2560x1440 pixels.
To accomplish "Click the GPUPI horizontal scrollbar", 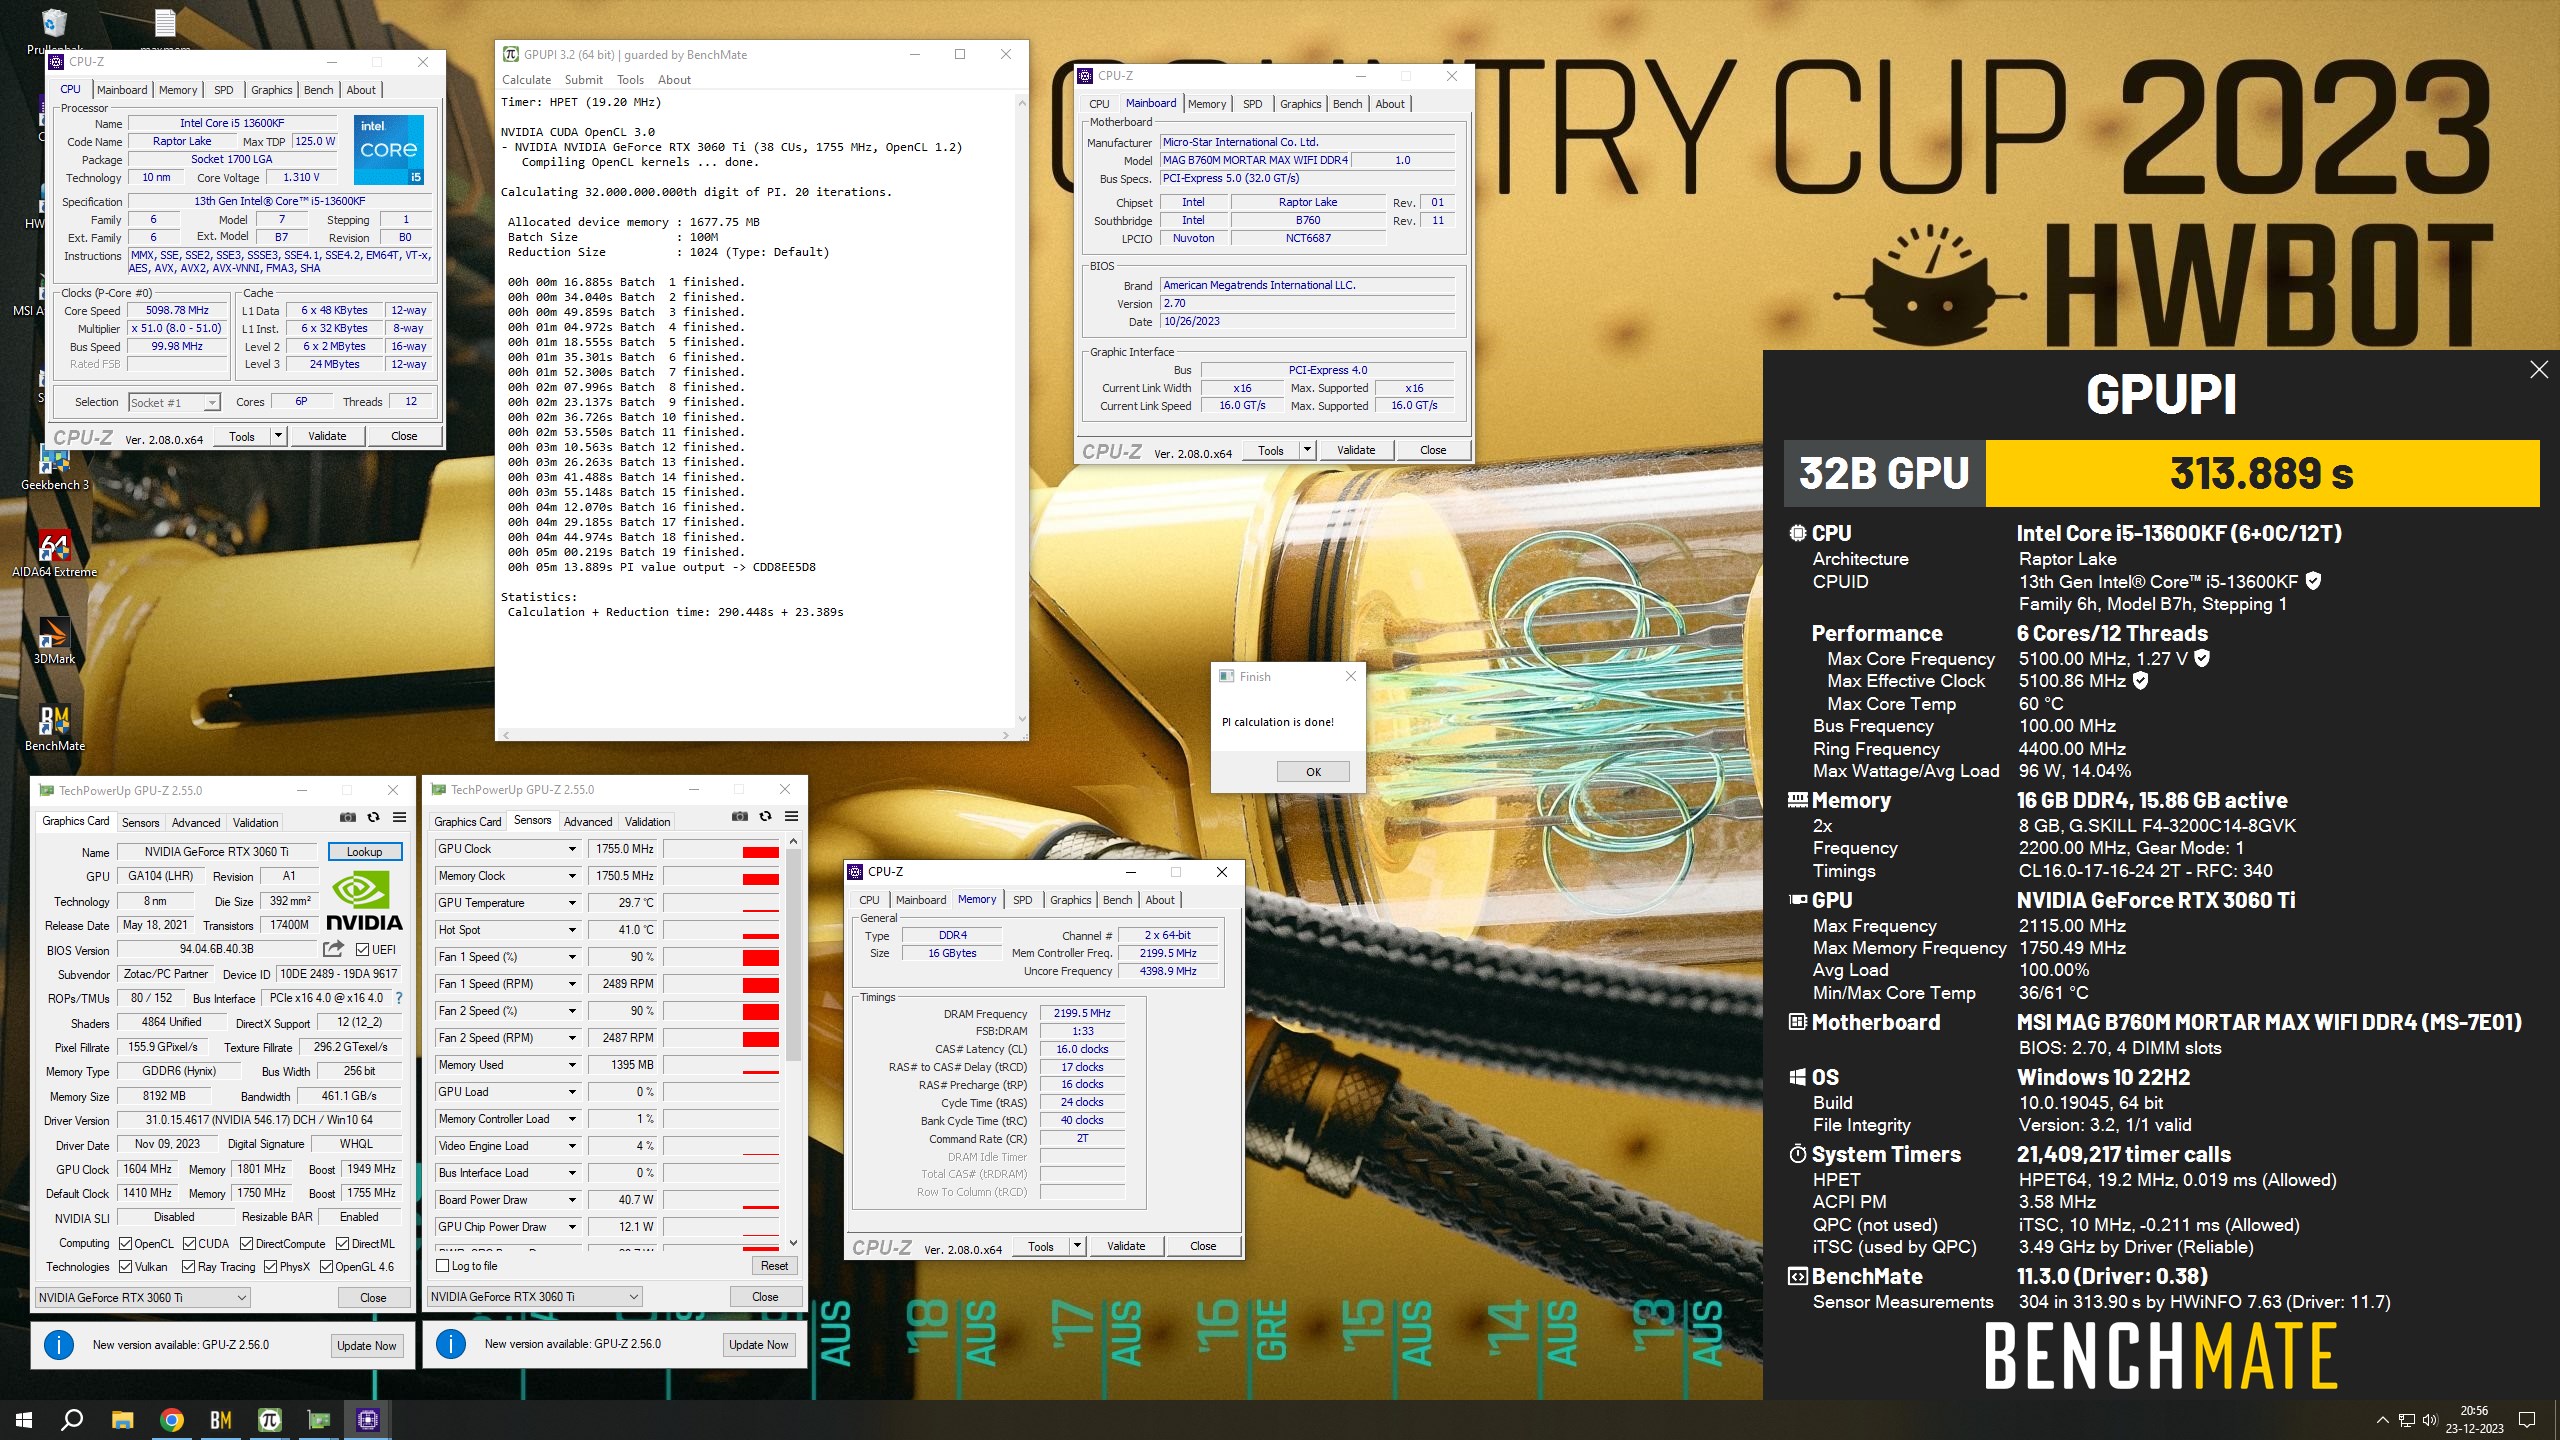I will point(757,734).
